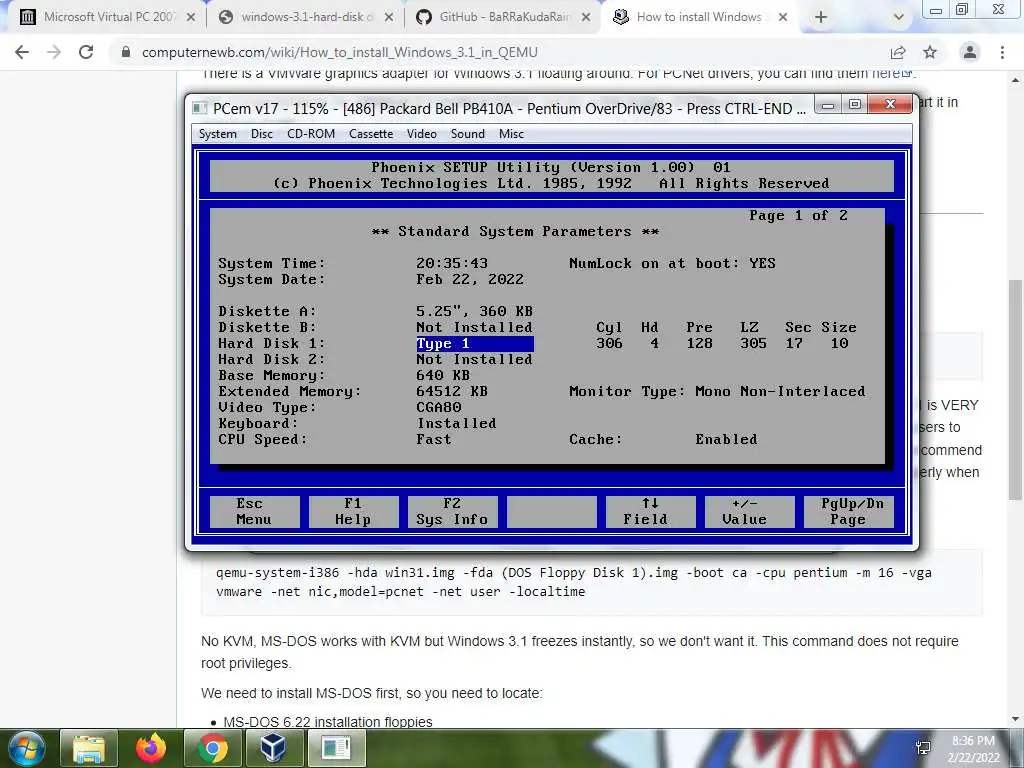Open the Chrome profile menu
This screenshot has width=1024, height=768.
point(970,52)
